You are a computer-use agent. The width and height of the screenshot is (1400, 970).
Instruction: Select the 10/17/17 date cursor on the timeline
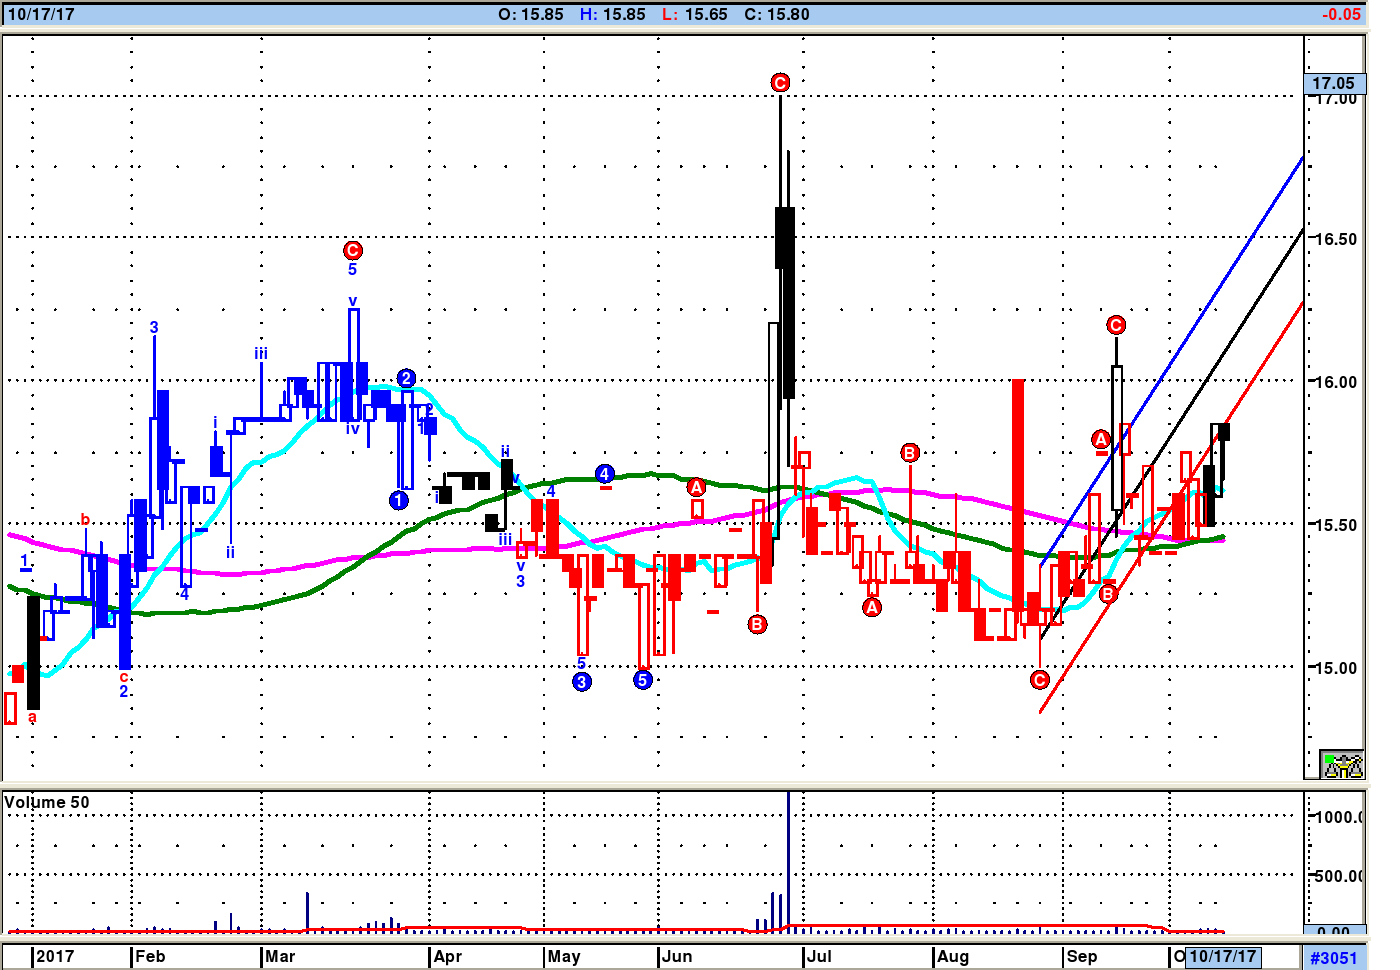pyautogui.click(x=1222, y=956)
